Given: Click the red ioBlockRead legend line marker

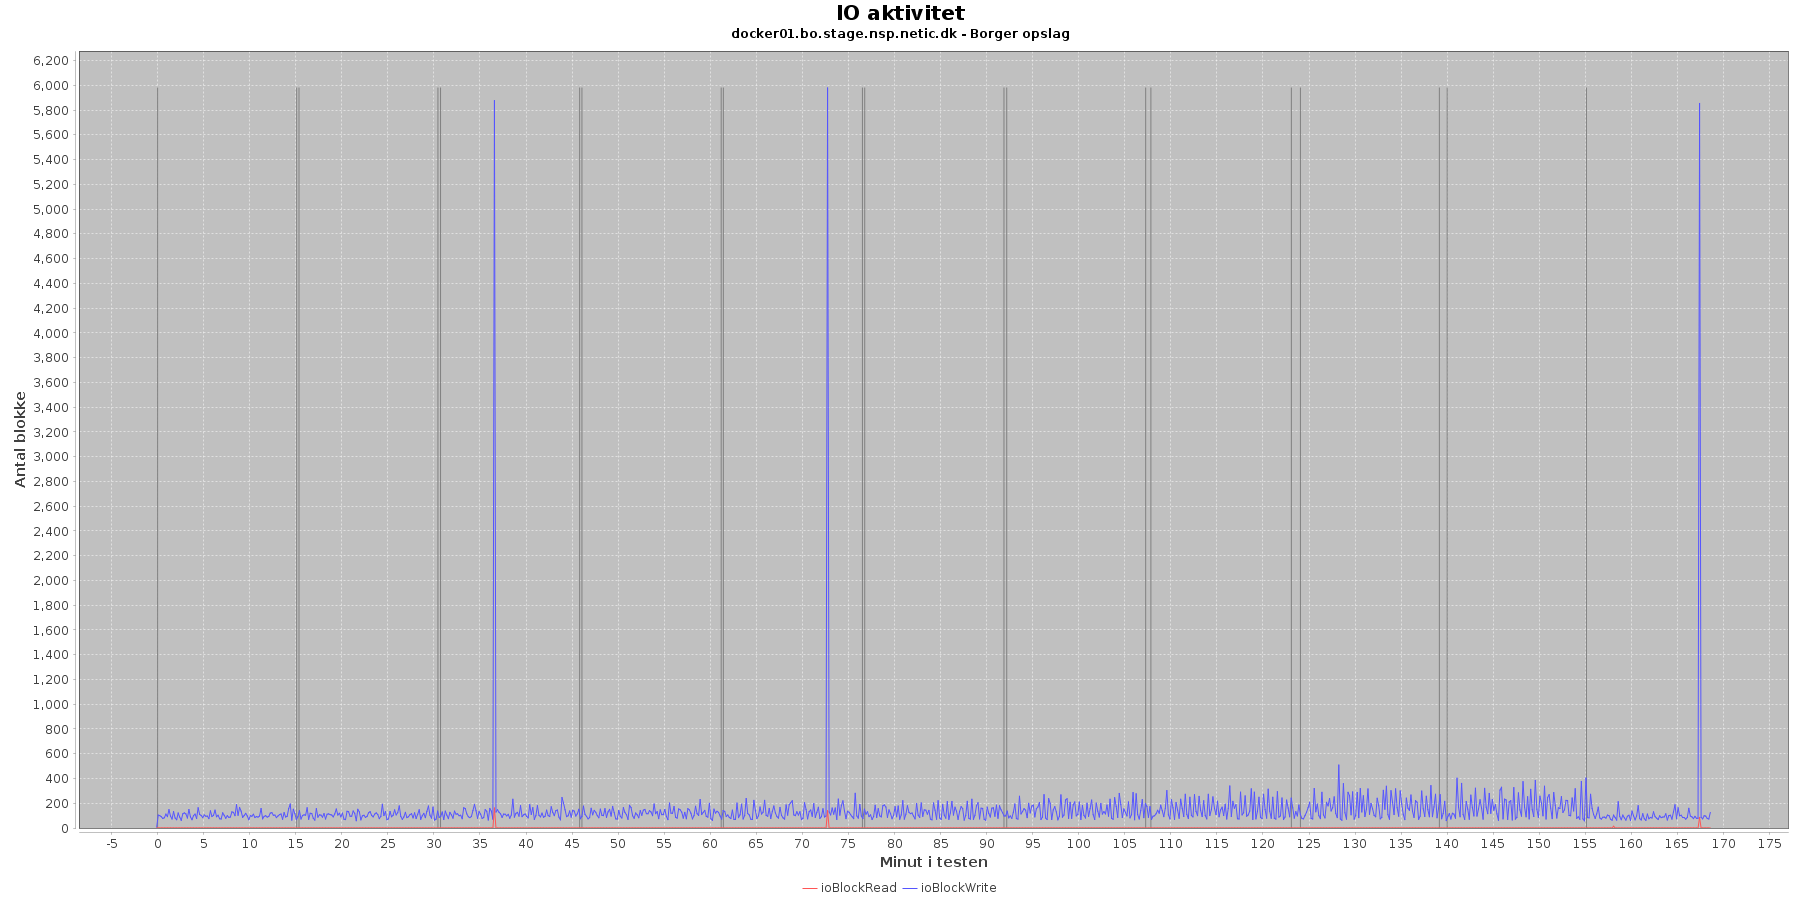Looking at the screenshot, I should pyautogui.click(x=810, y=888).
